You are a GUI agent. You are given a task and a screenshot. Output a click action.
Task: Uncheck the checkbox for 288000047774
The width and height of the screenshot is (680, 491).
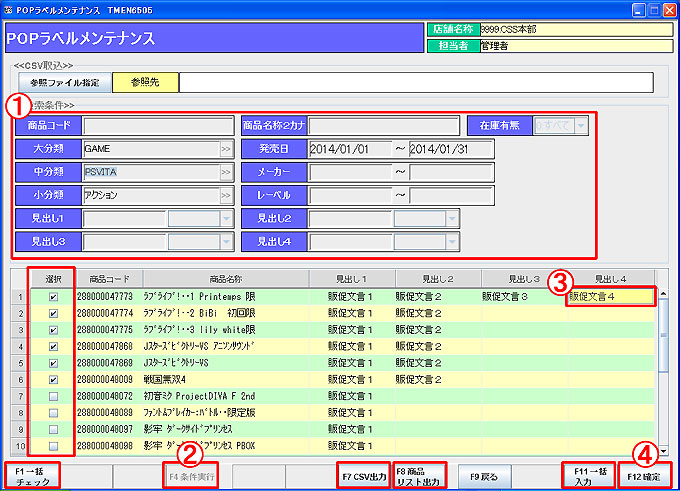coord(53,314)
